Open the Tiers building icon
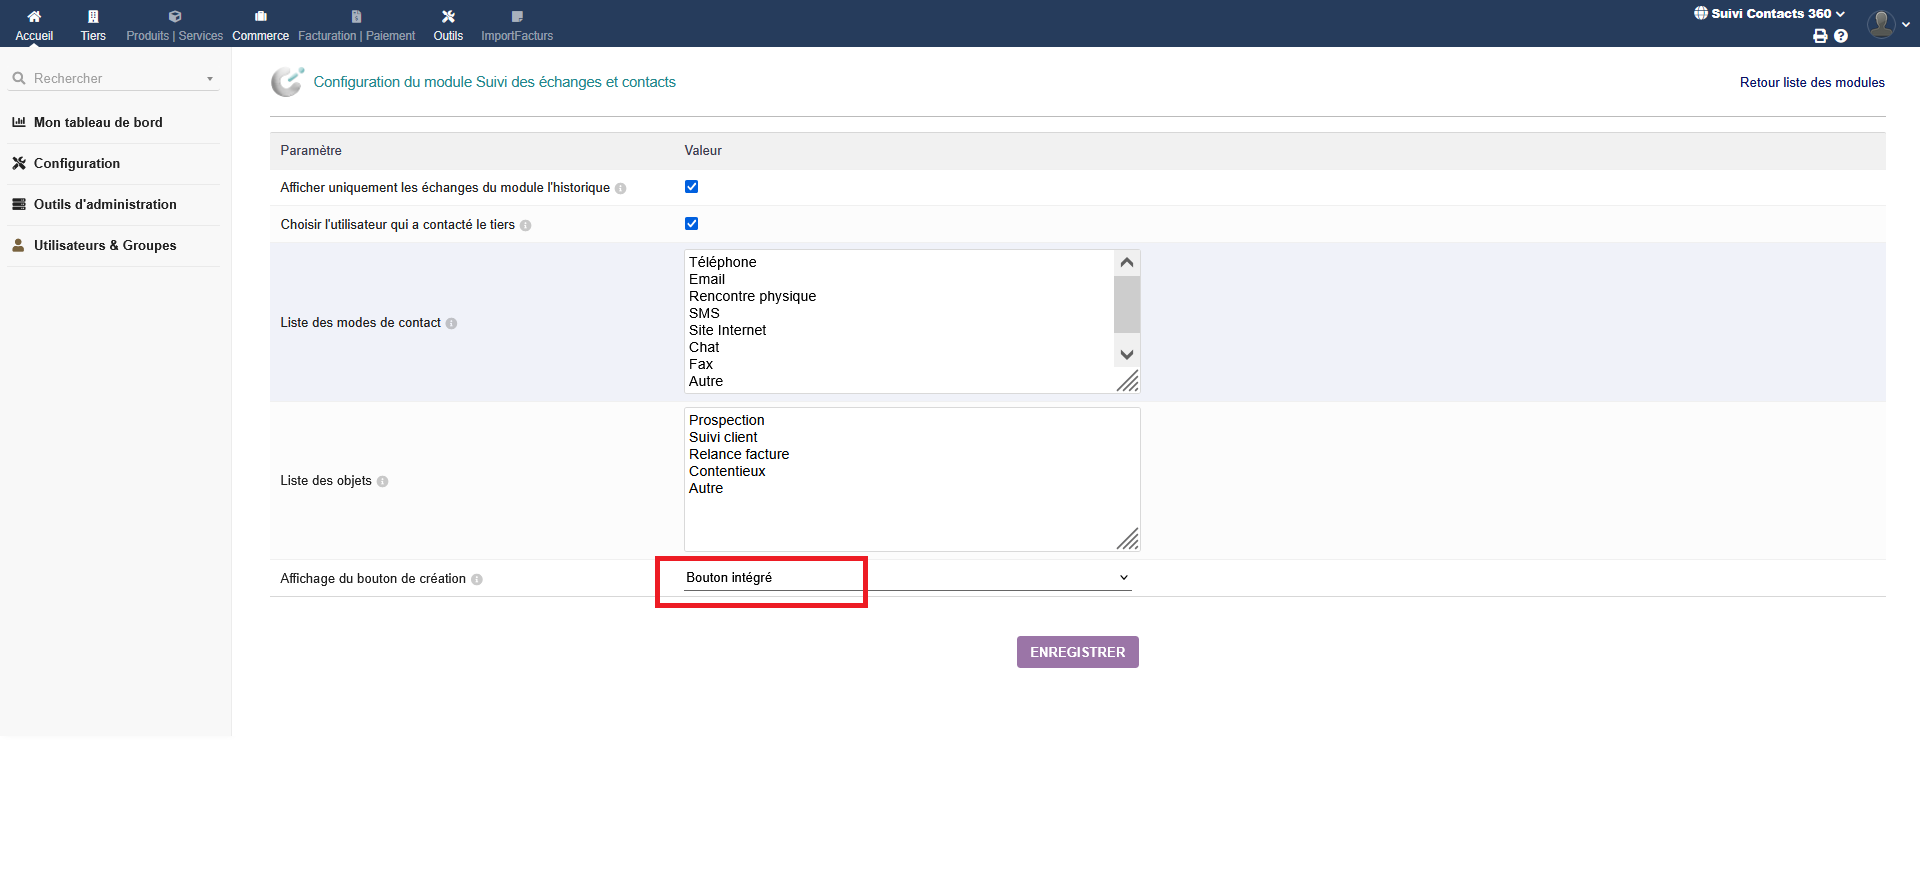Viewport: 1920px width, 883px height. 93,17
